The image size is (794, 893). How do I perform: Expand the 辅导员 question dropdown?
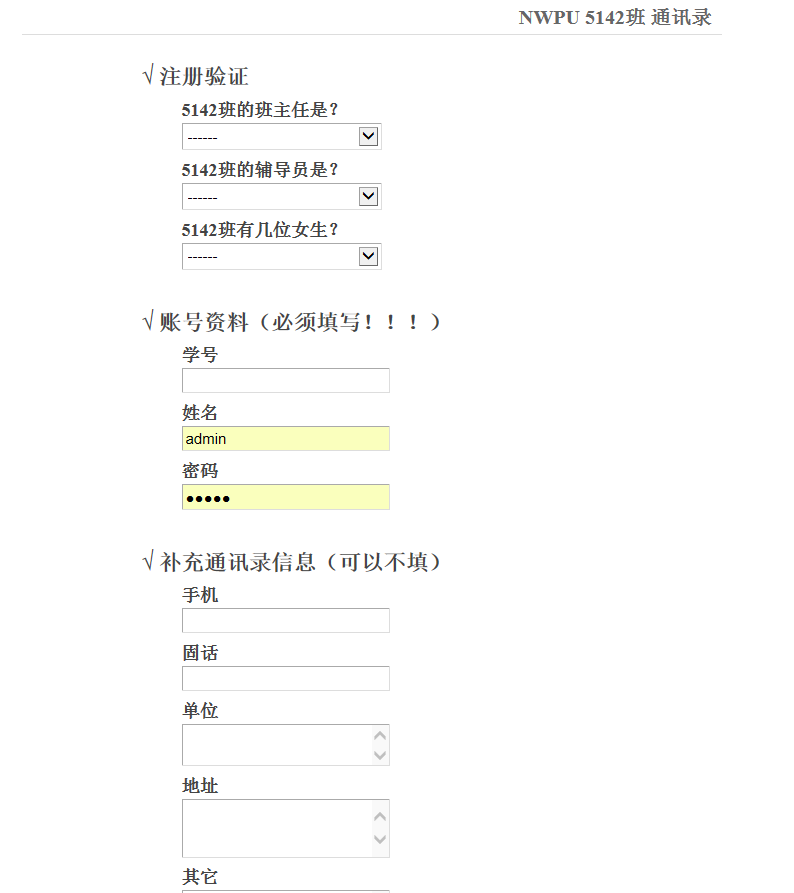tap(281, 197)
